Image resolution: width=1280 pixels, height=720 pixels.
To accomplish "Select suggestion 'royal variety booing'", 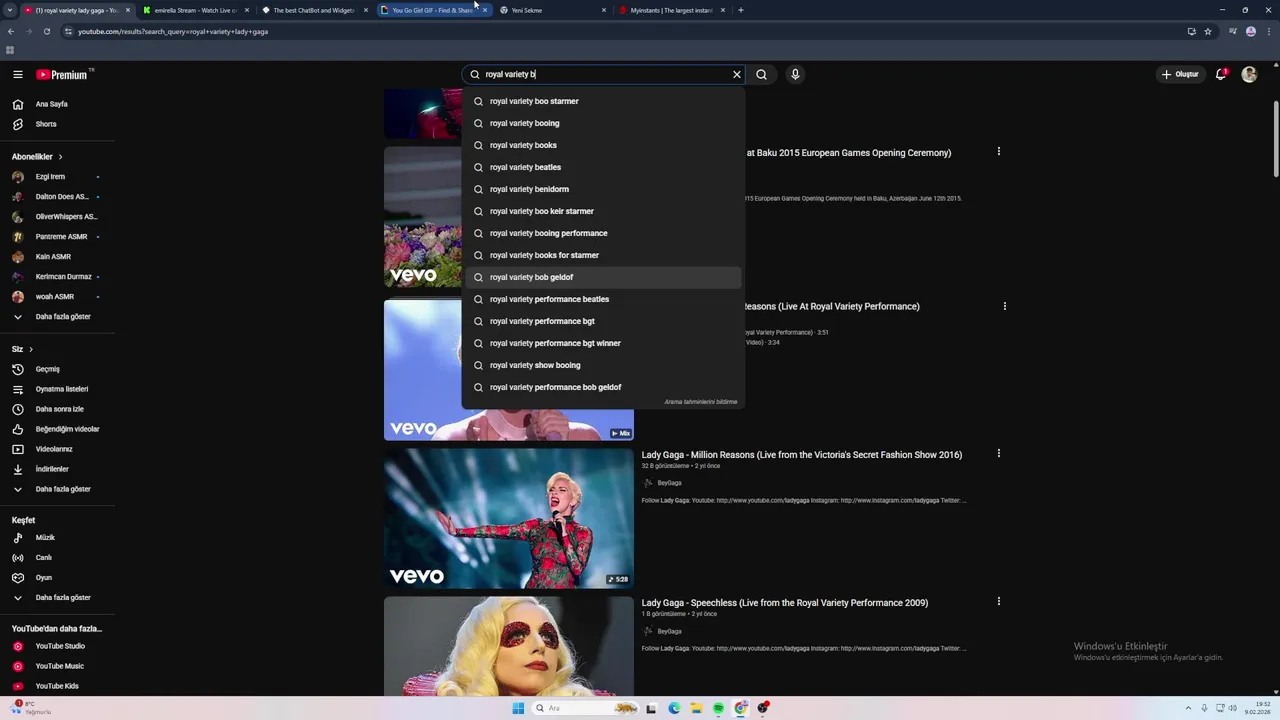I will point(603,123).
